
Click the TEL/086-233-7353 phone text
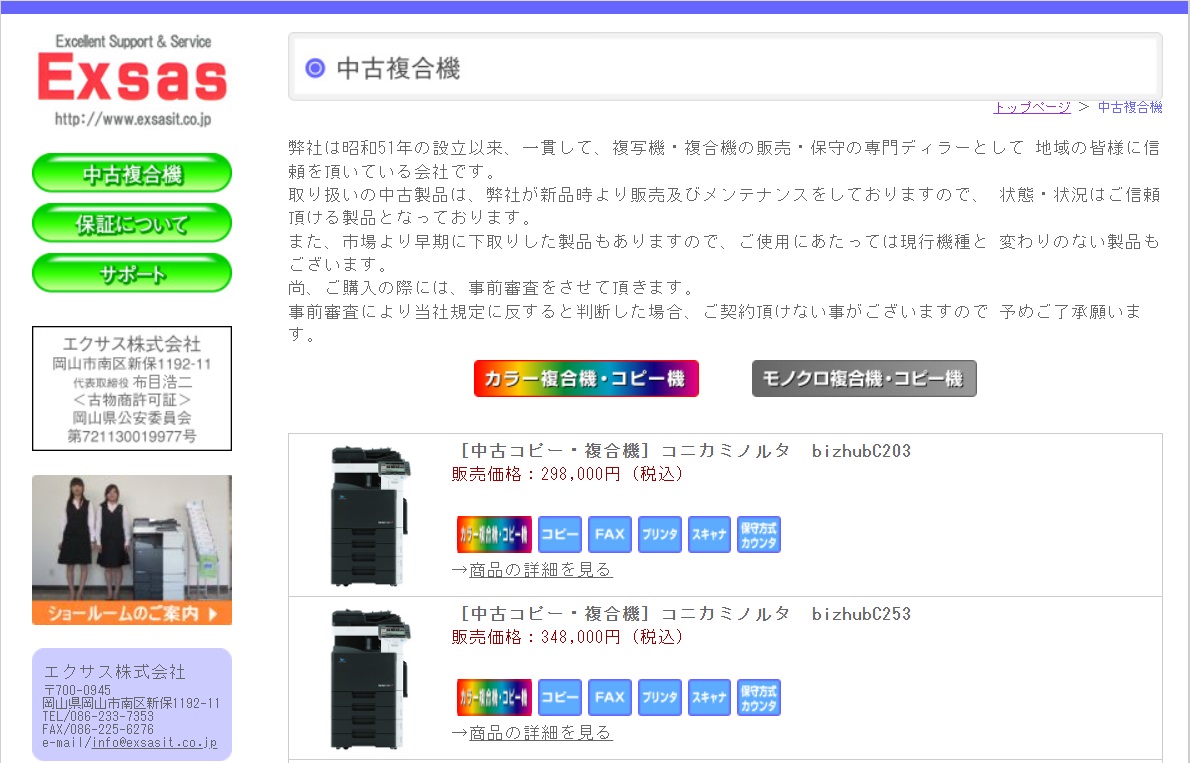click(x=98, y=716)
